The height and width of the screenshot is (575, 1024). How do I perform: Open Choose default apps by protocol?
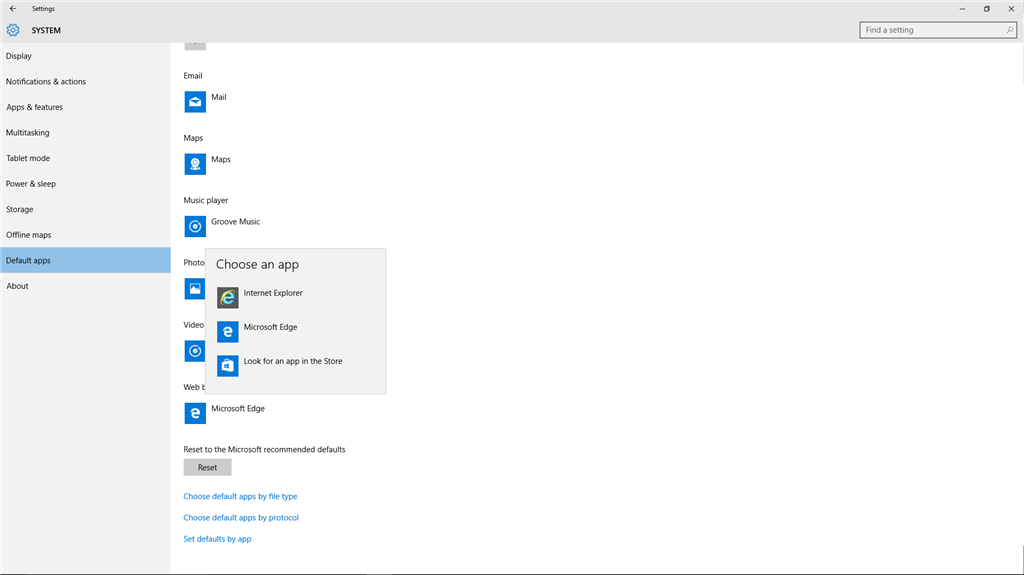241,518
